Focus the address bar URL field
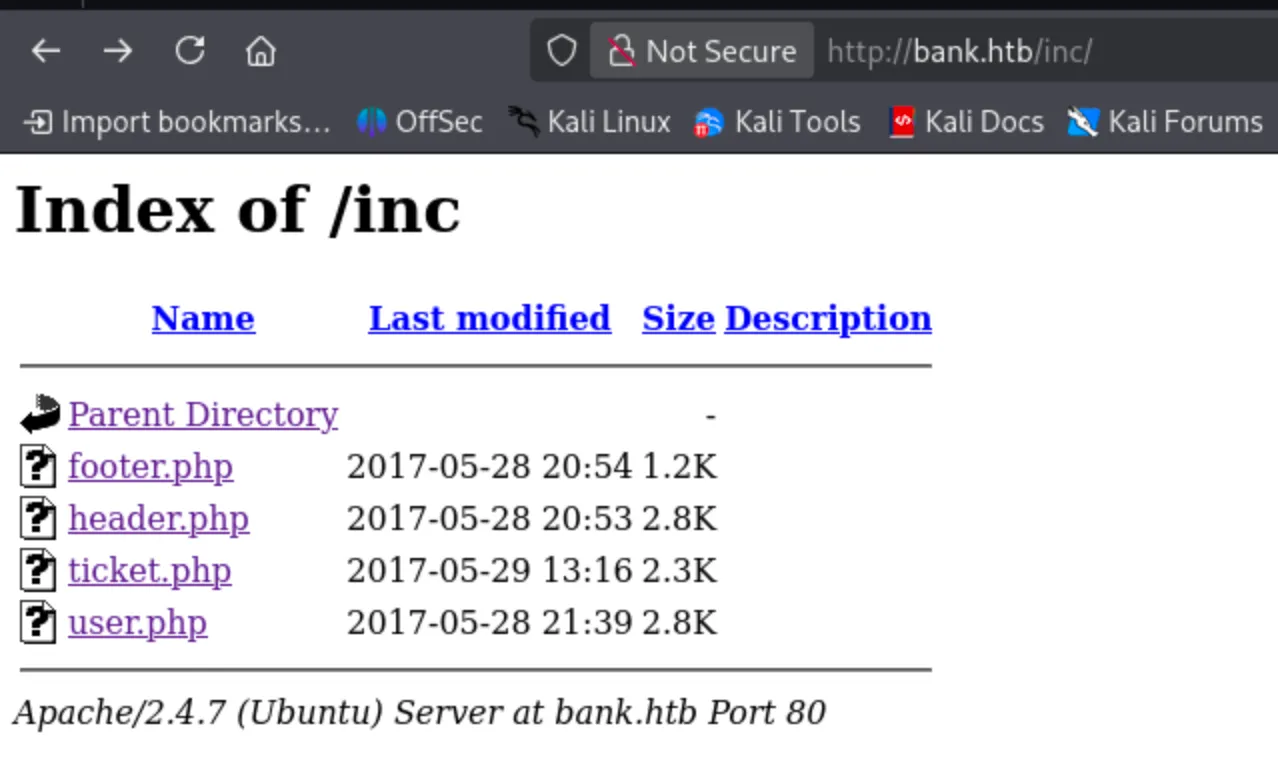 (x=1000, y=51)
